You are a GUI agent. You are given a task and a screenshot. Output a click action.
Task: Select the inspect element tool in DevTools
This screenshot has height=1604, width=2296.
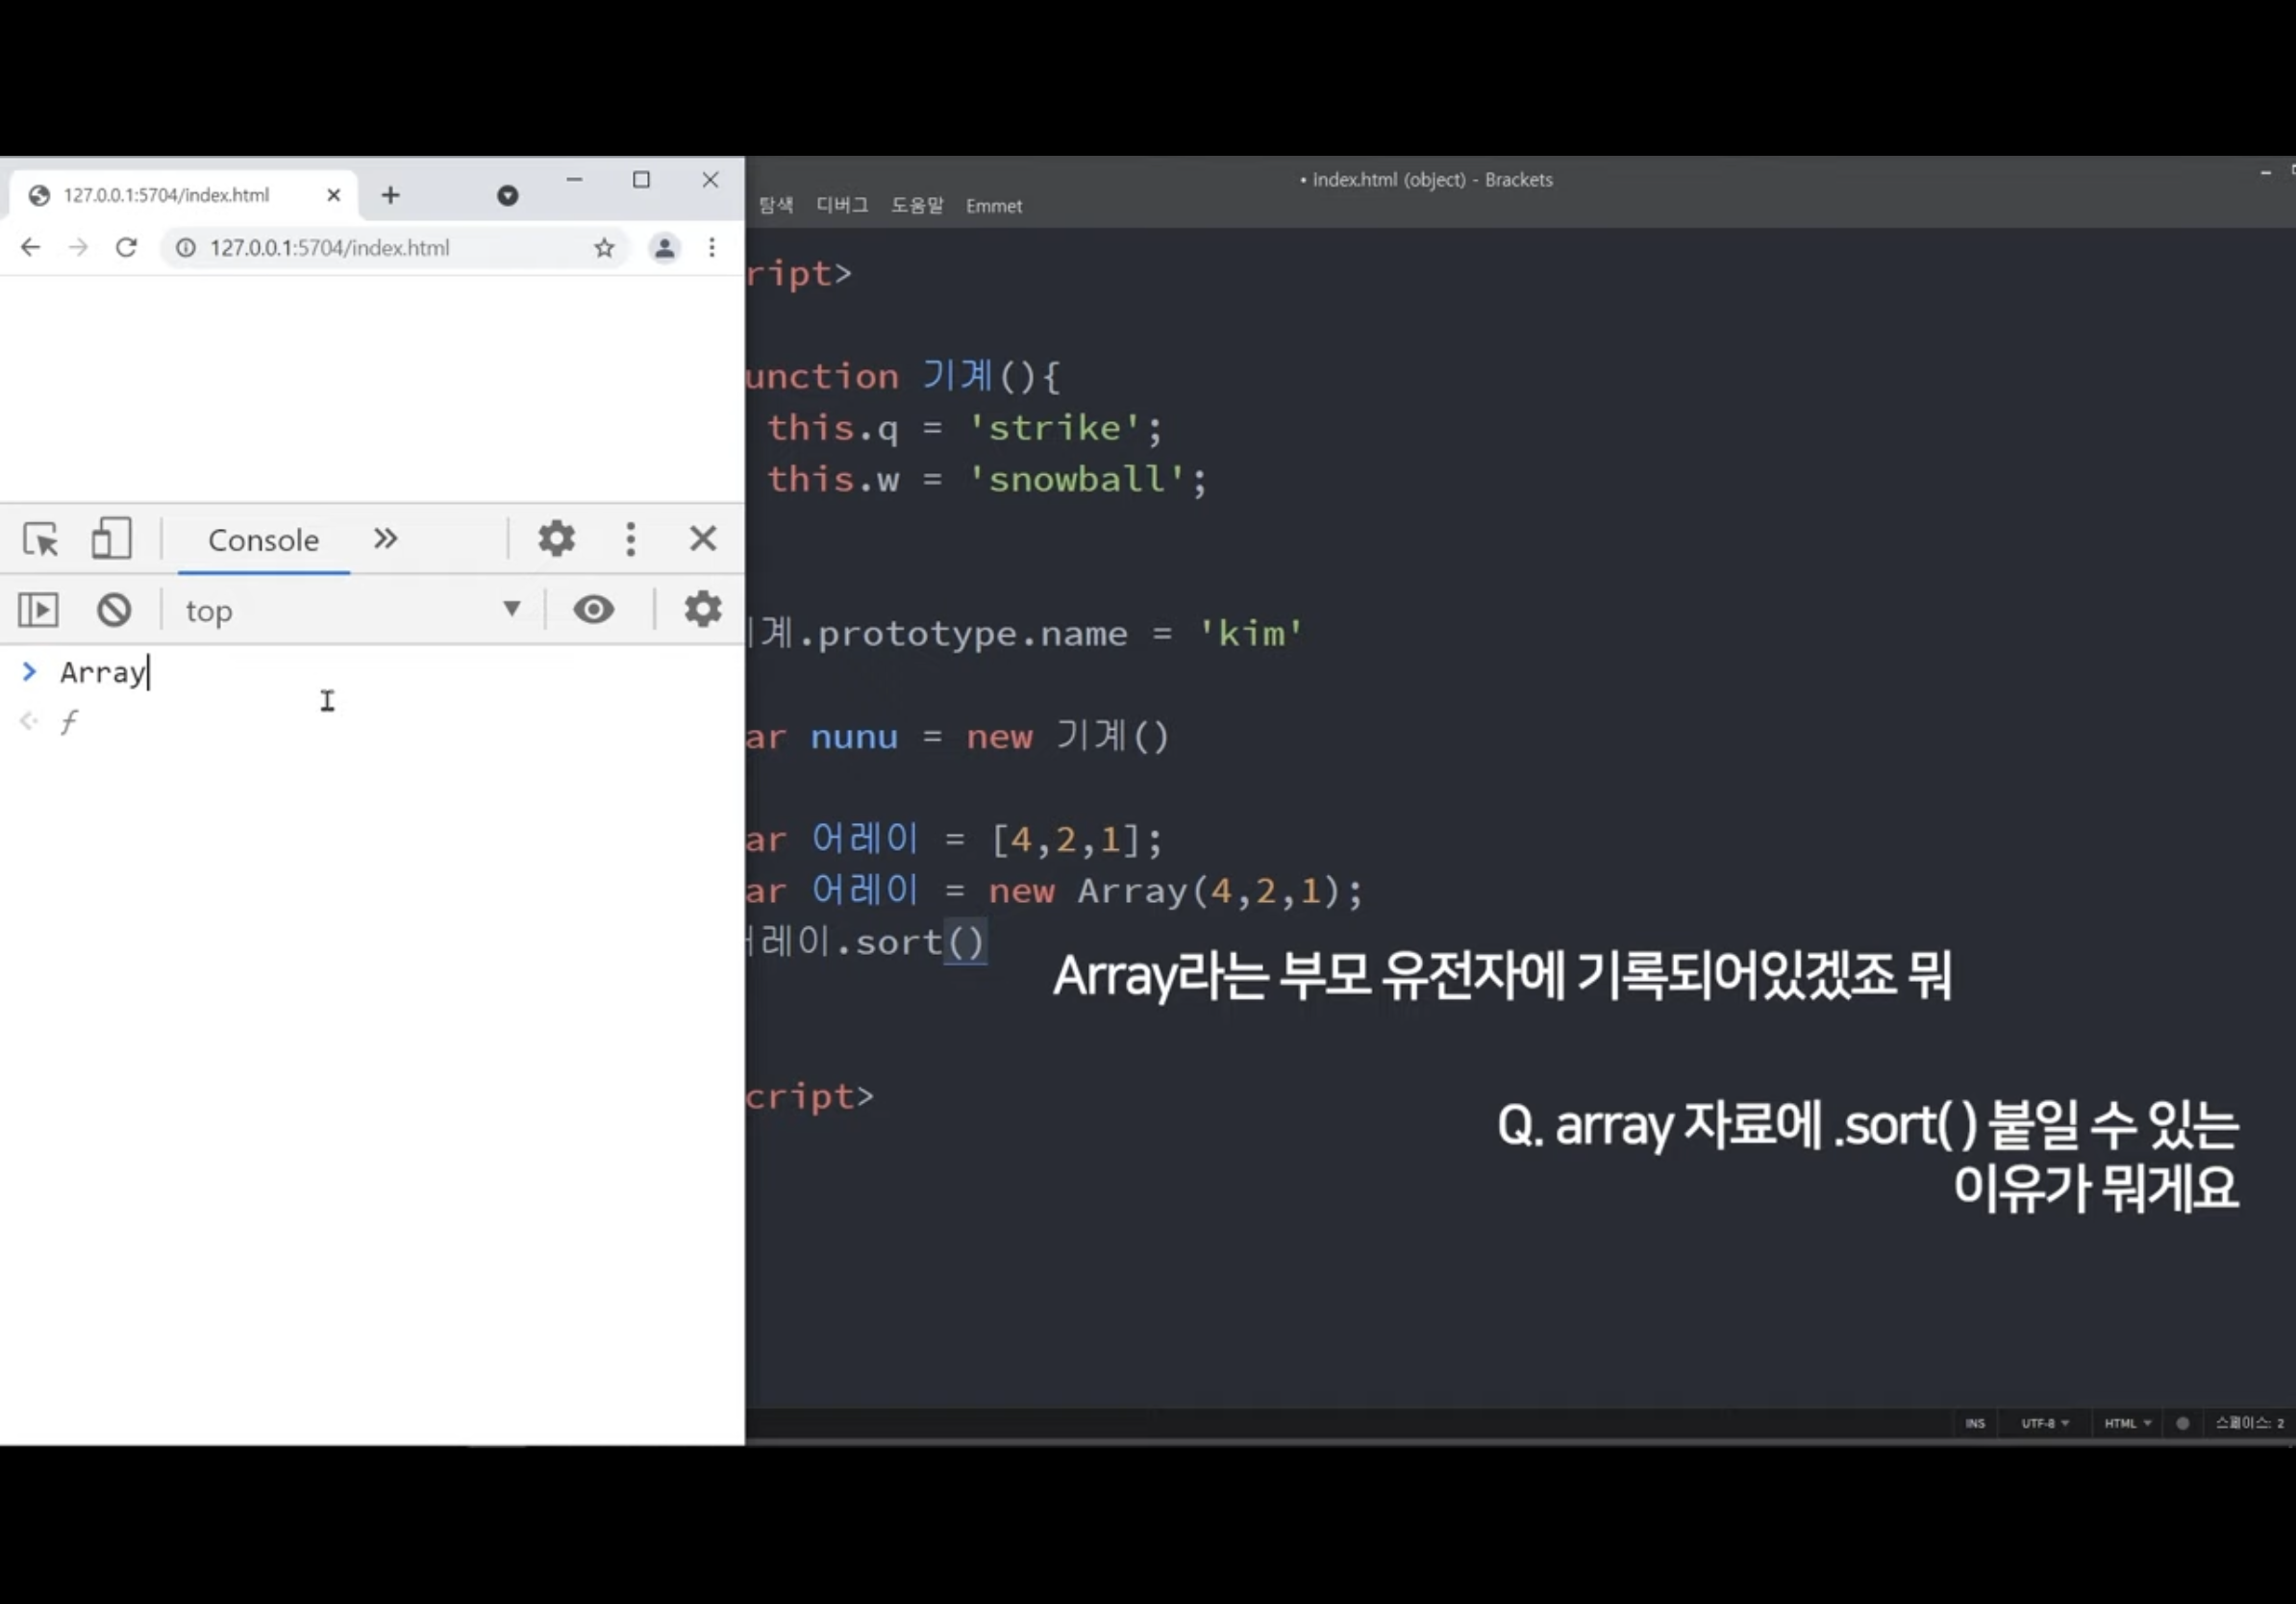pos(41,539)
